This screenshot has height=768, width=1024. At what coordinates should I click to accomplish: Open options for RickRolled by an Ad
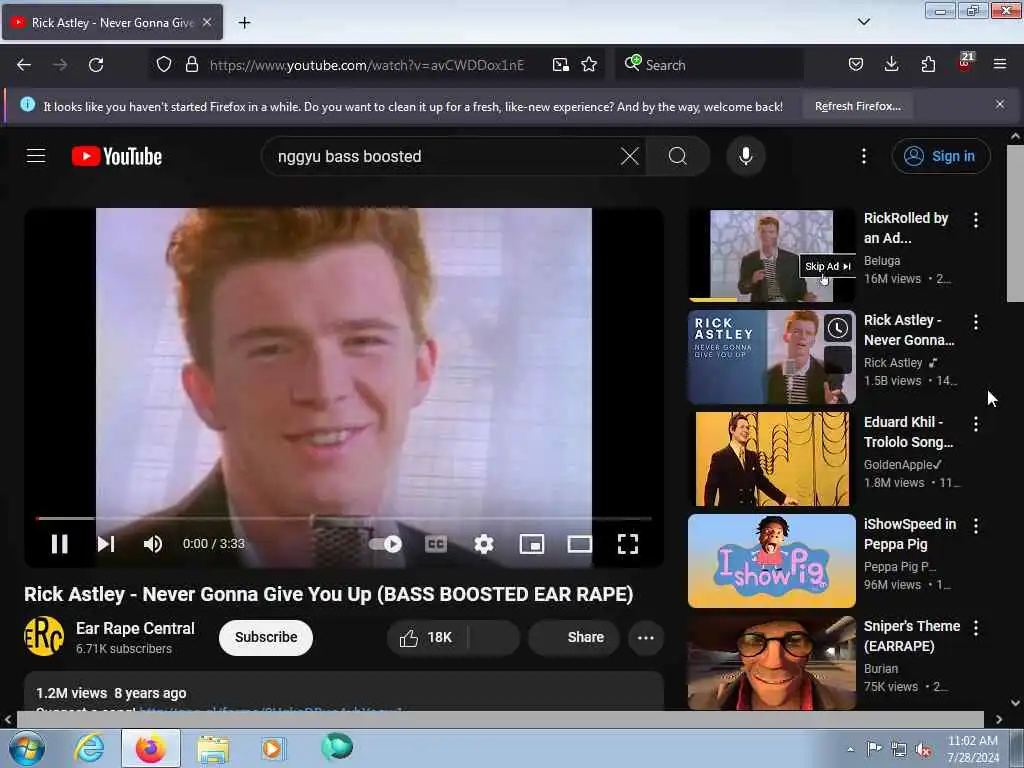point(976,220)
